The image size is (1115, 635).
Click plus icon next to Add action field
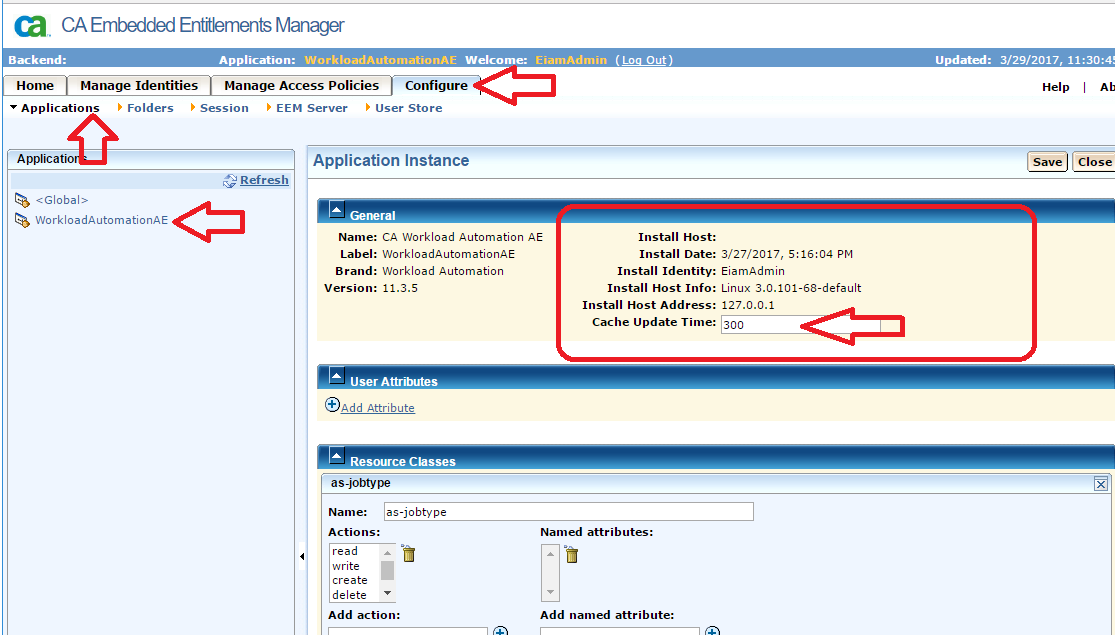[x=501, y=629]
